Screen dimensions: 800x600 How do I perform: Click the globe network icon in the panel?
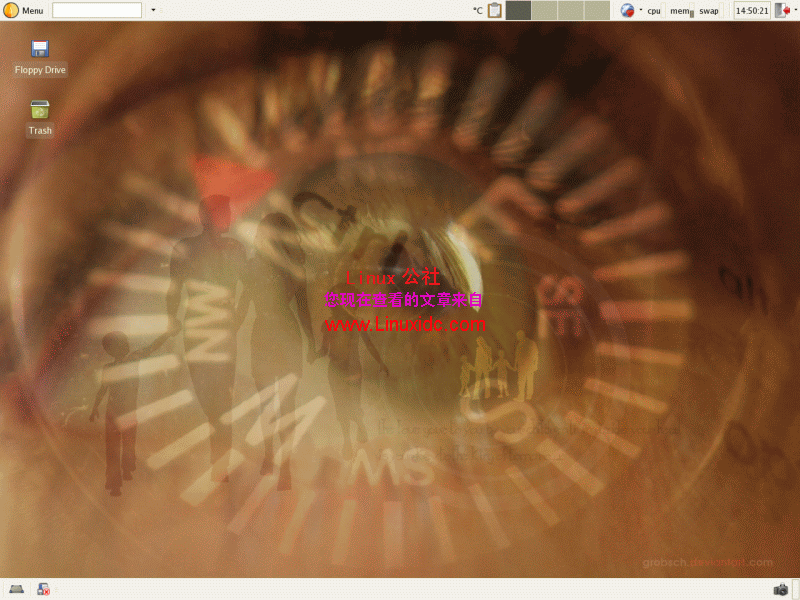tap(626, 9)
